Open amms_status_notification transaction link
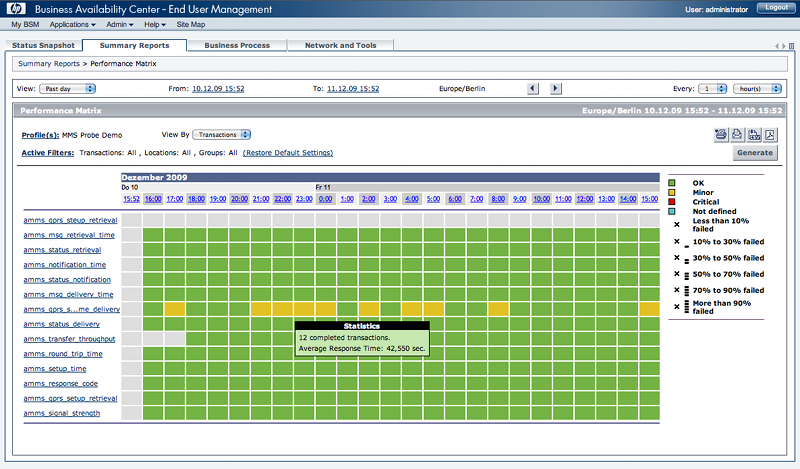This screenshot has width=800, height=469. coord(67,280)
